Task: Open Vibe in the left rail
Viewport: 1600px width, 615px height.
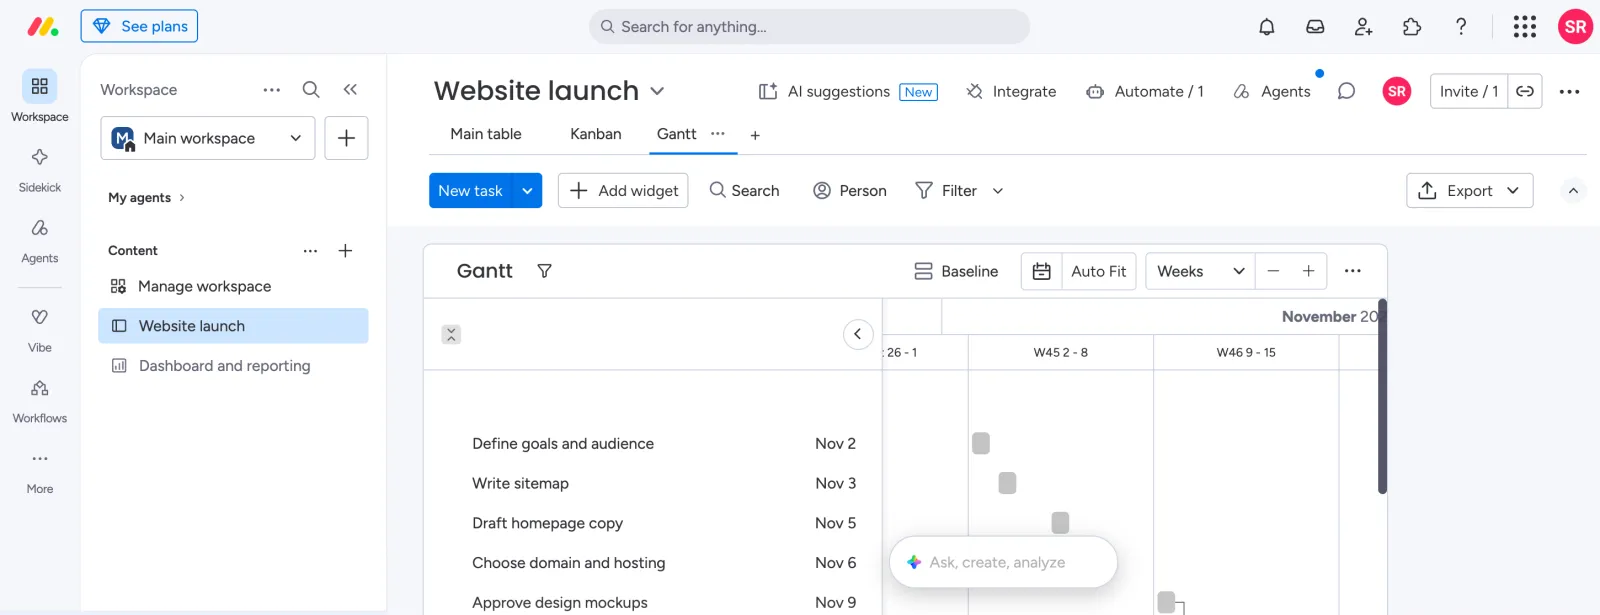Action: click(x=40, y=330)
